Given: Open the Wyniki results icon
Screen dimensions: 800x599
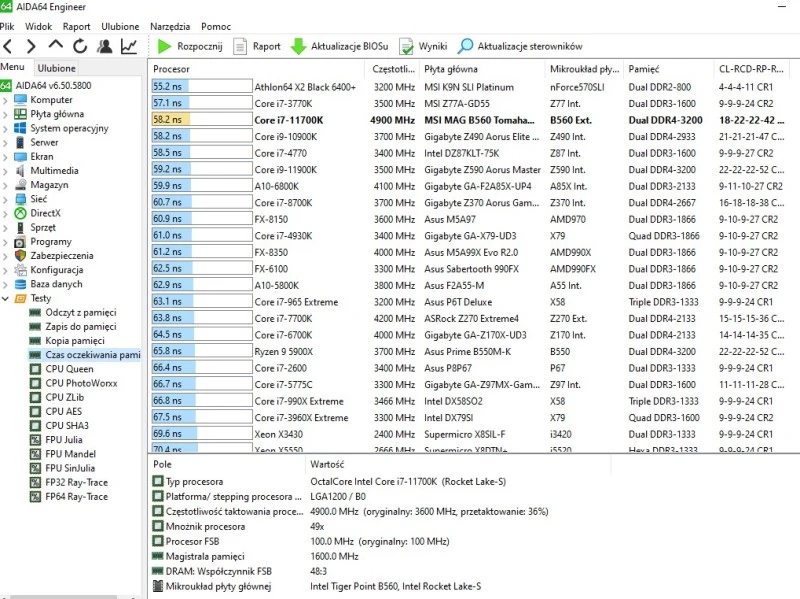Looking at the screenshot, I should [x=407, y=46].
